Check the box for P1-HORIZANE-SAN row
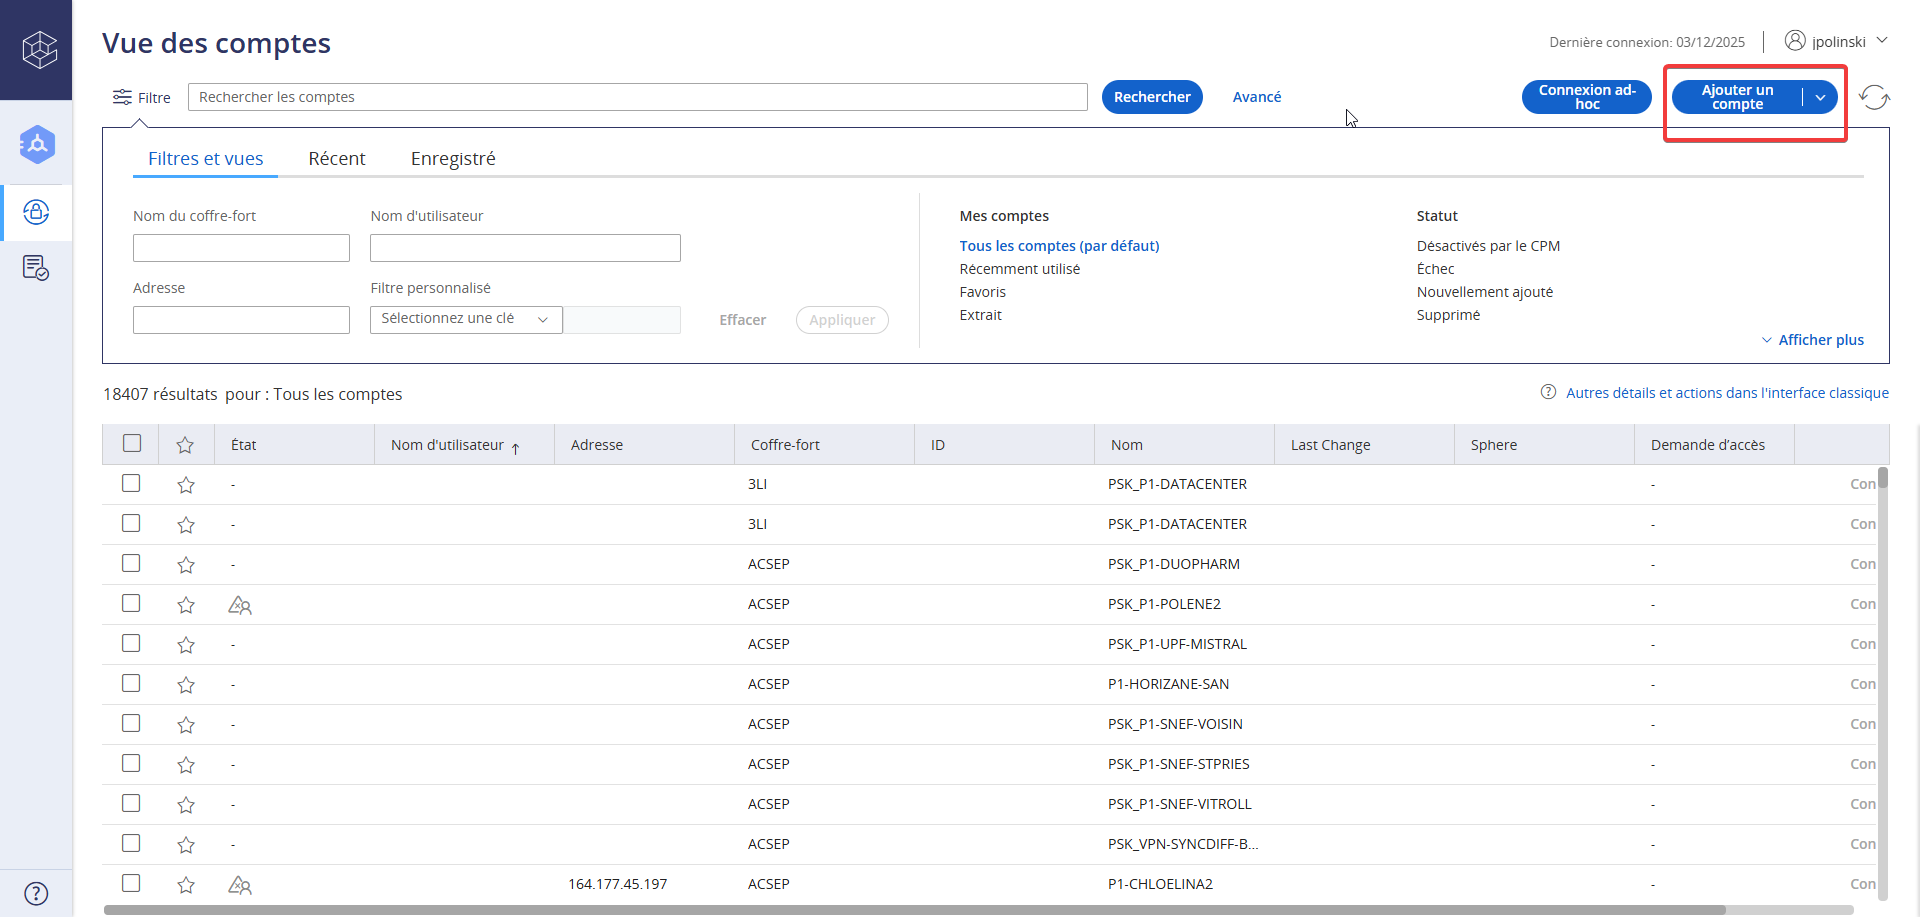 (x=131, y=683)
